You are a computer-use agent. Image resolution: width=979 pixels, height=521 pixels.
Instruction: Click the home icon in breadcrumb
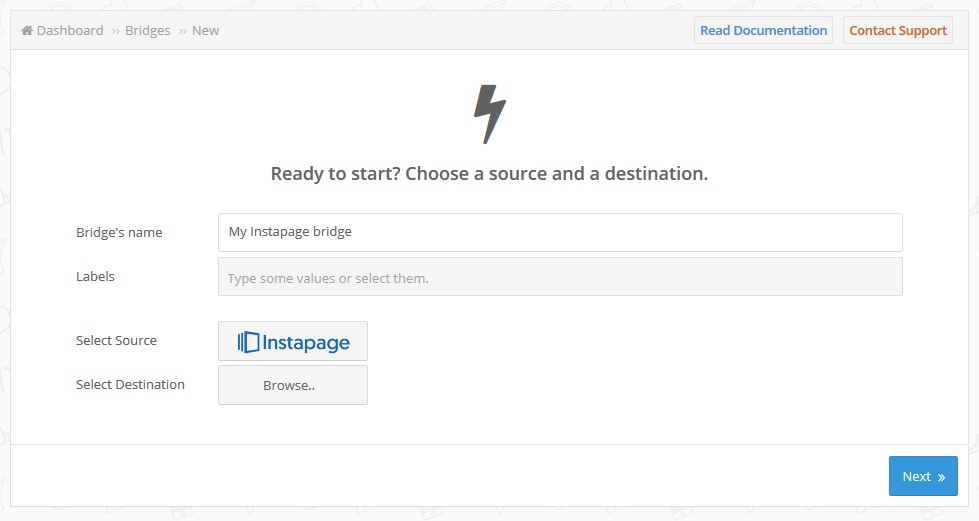tap(27, 31)
